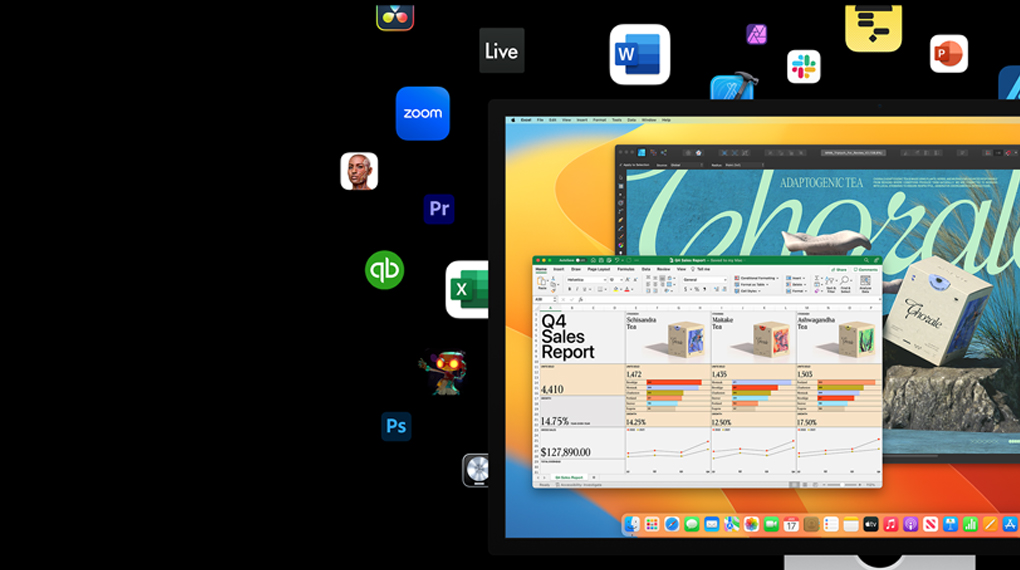Expand Format as Table dropdown
Image resolution: width=1020 pixels, height=570 pixels.
click(752, 284)
